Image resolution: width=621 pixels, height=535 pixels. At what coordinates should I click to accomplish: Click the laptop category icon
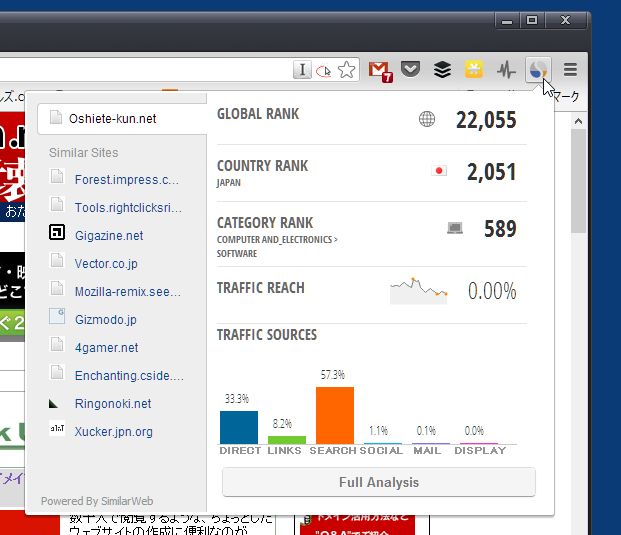(x=455, y=228)
